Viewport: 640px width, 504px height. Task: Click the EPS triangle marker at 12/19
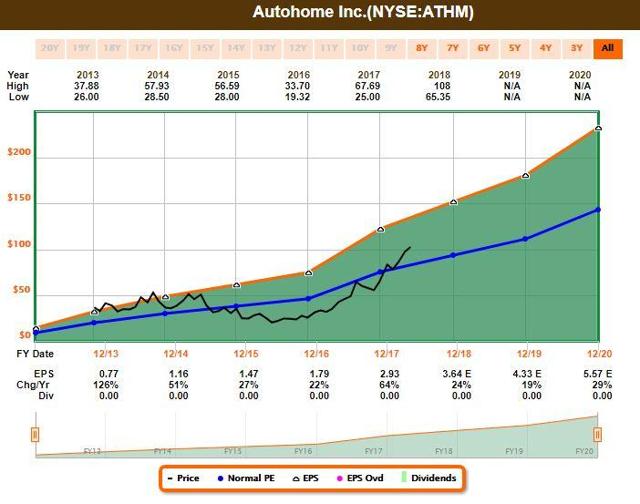pyautogui.click(x=526, y=175)
